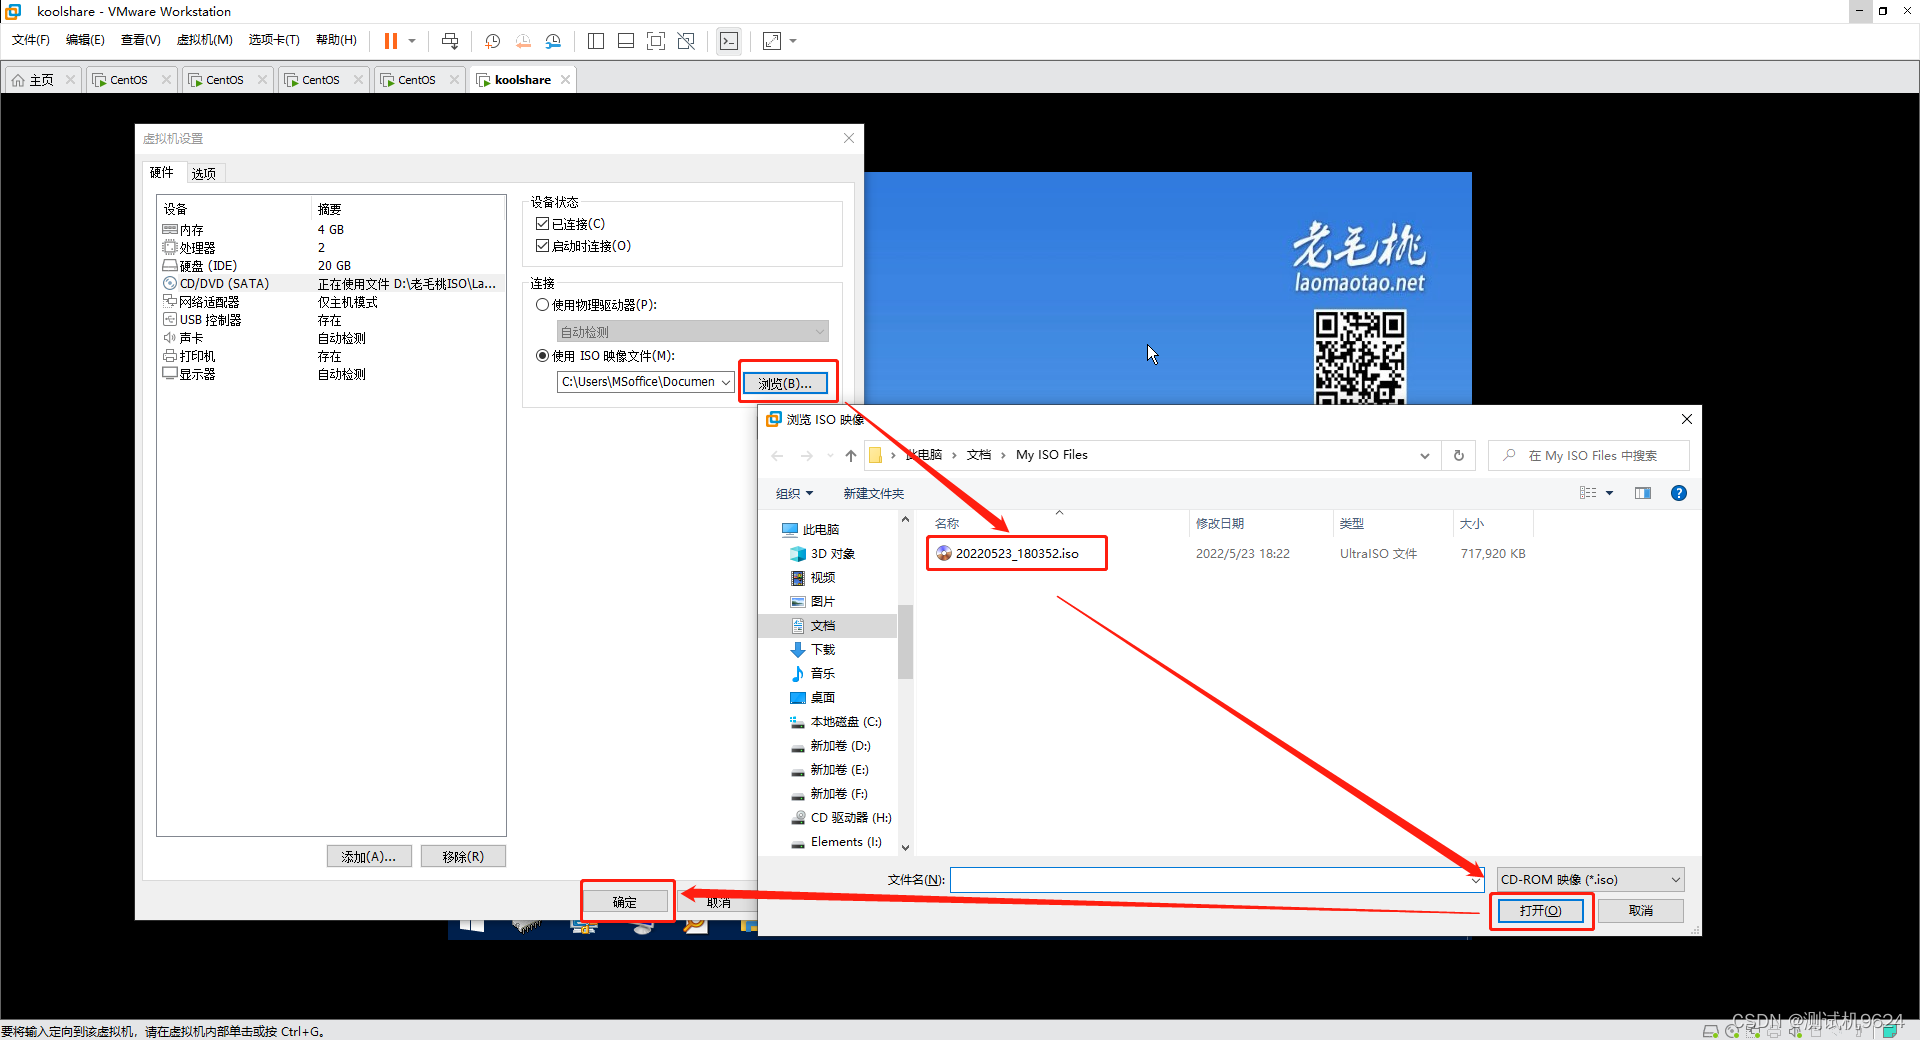Uncheck the 已连接(C) checkbox

pyautogui.click(x=543, y=224)
